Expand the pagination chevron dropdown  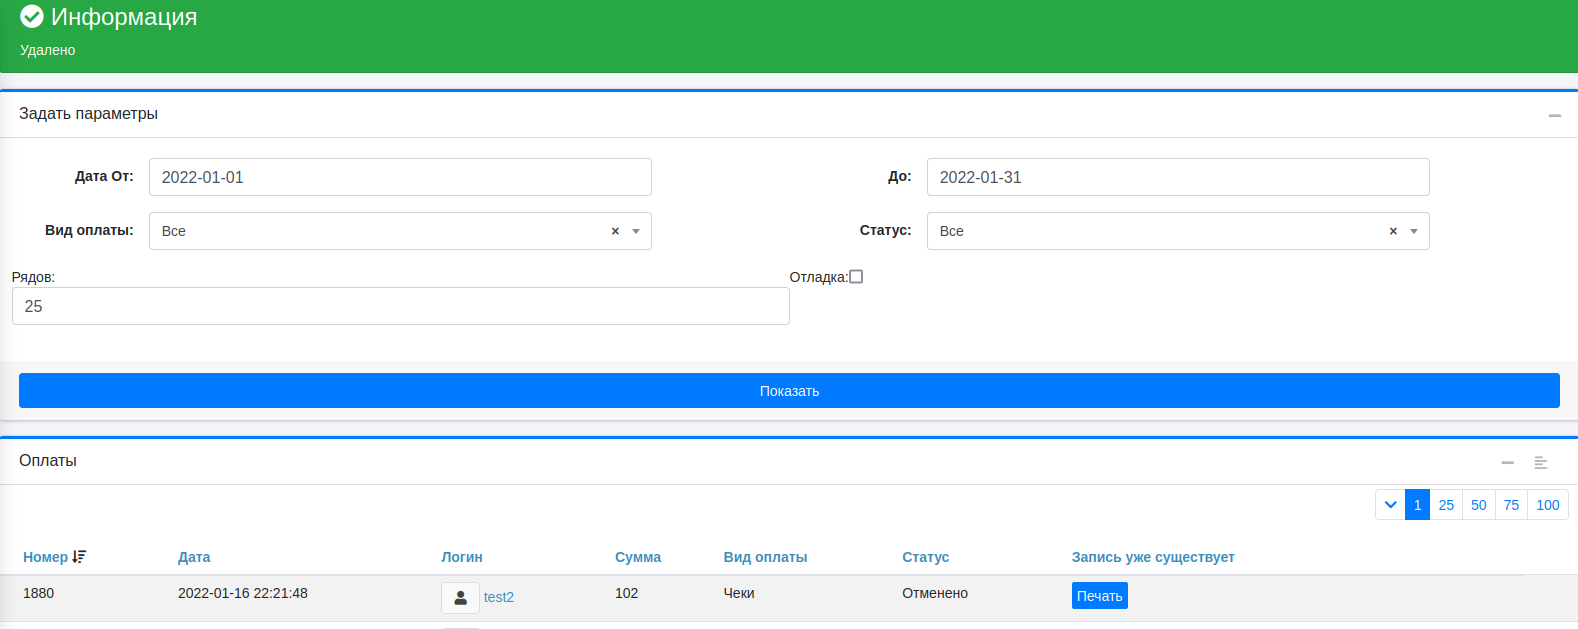point(1390,505)
